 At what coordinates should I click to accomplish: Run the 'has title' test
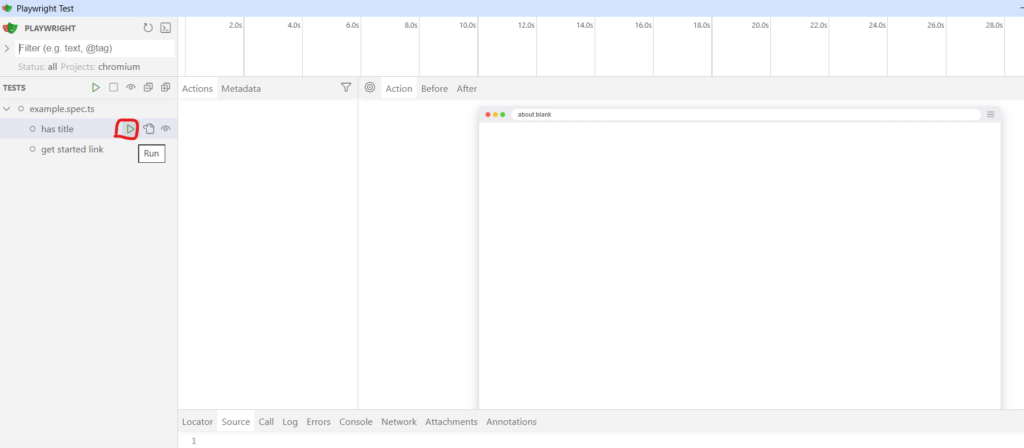(129, 129)
